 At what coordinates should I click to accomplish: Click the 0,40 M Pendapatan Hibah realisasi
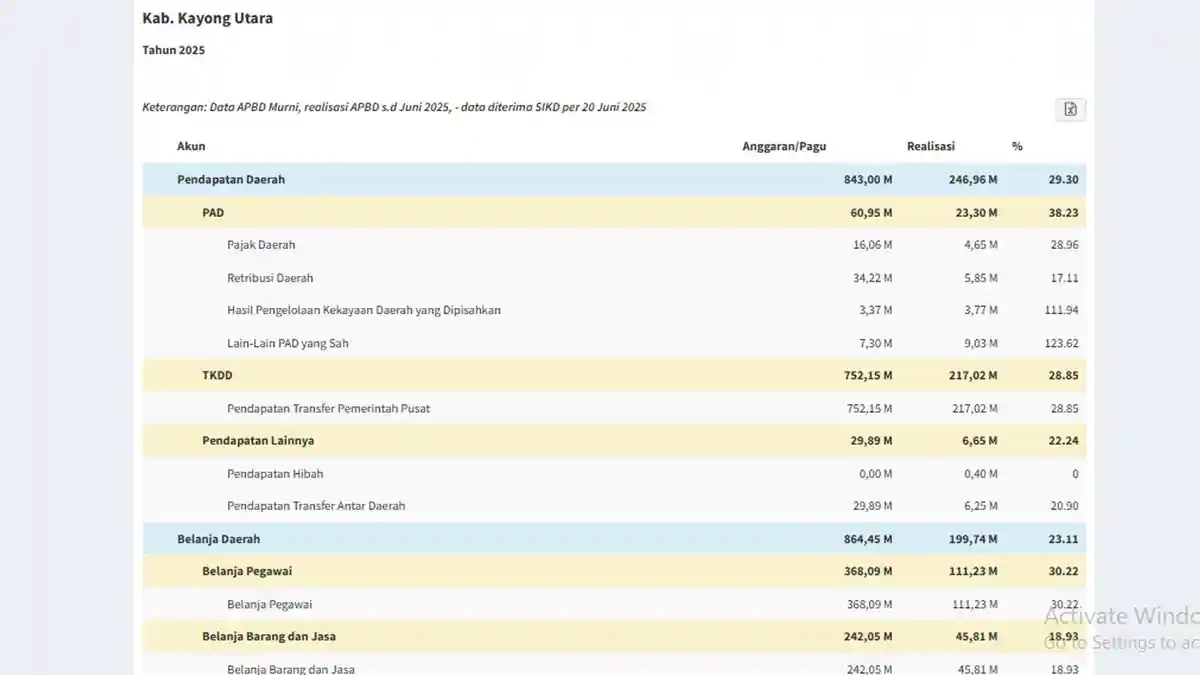[980, 473]
